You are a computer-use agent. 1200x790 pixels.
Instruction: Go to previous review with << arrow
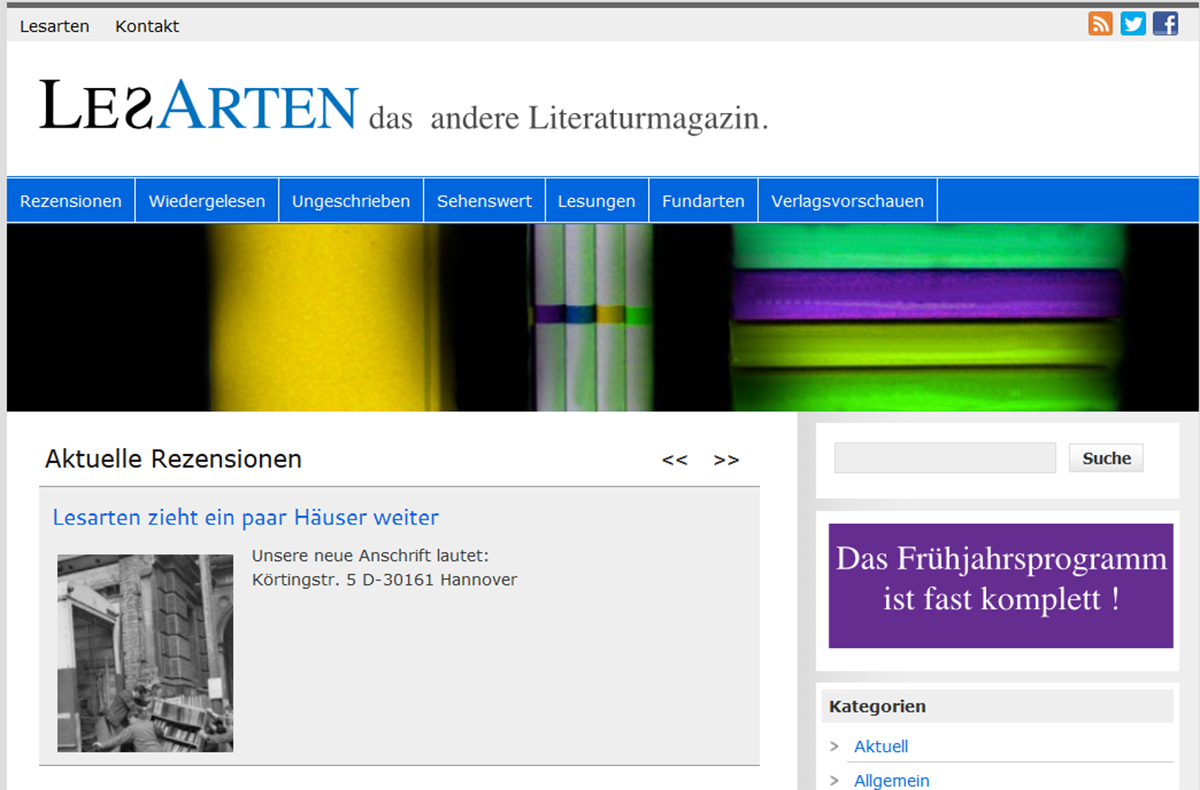(x=675, y=460)
